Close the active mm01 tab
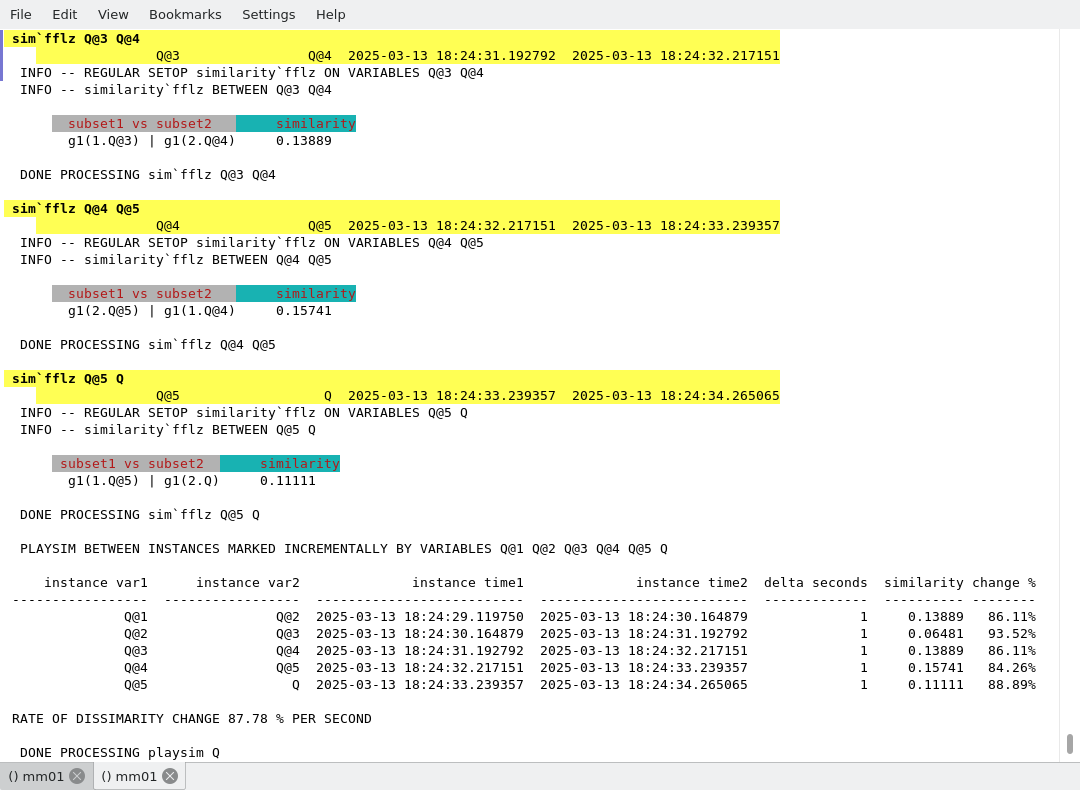This screenshot has width=1080, height=790. pyautogui.click(x=170, y=776)
